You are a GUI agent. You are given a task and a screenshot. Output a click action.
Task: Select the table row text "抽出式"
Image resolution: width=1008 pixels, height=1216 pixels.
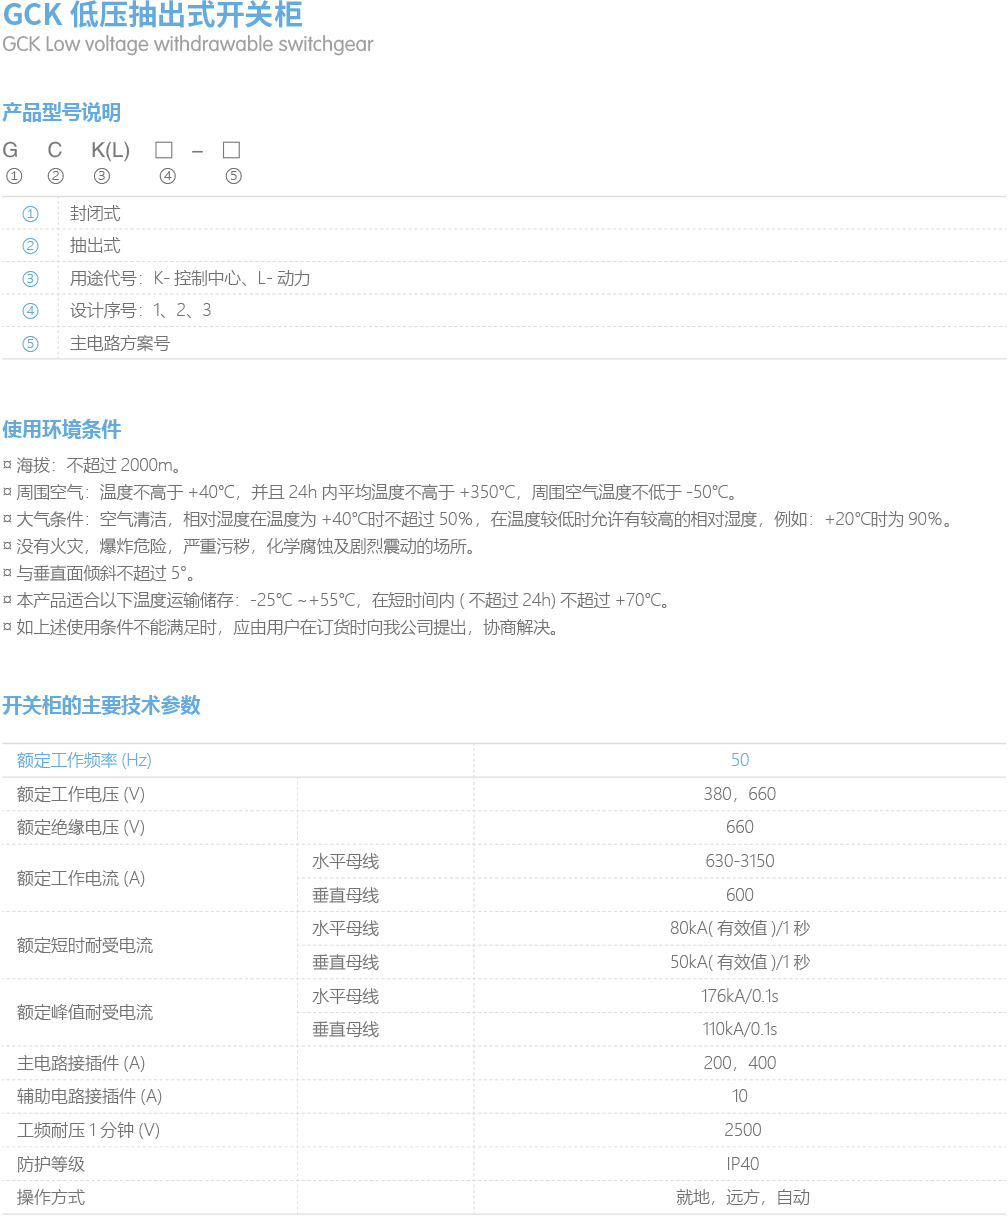[95, 245]
